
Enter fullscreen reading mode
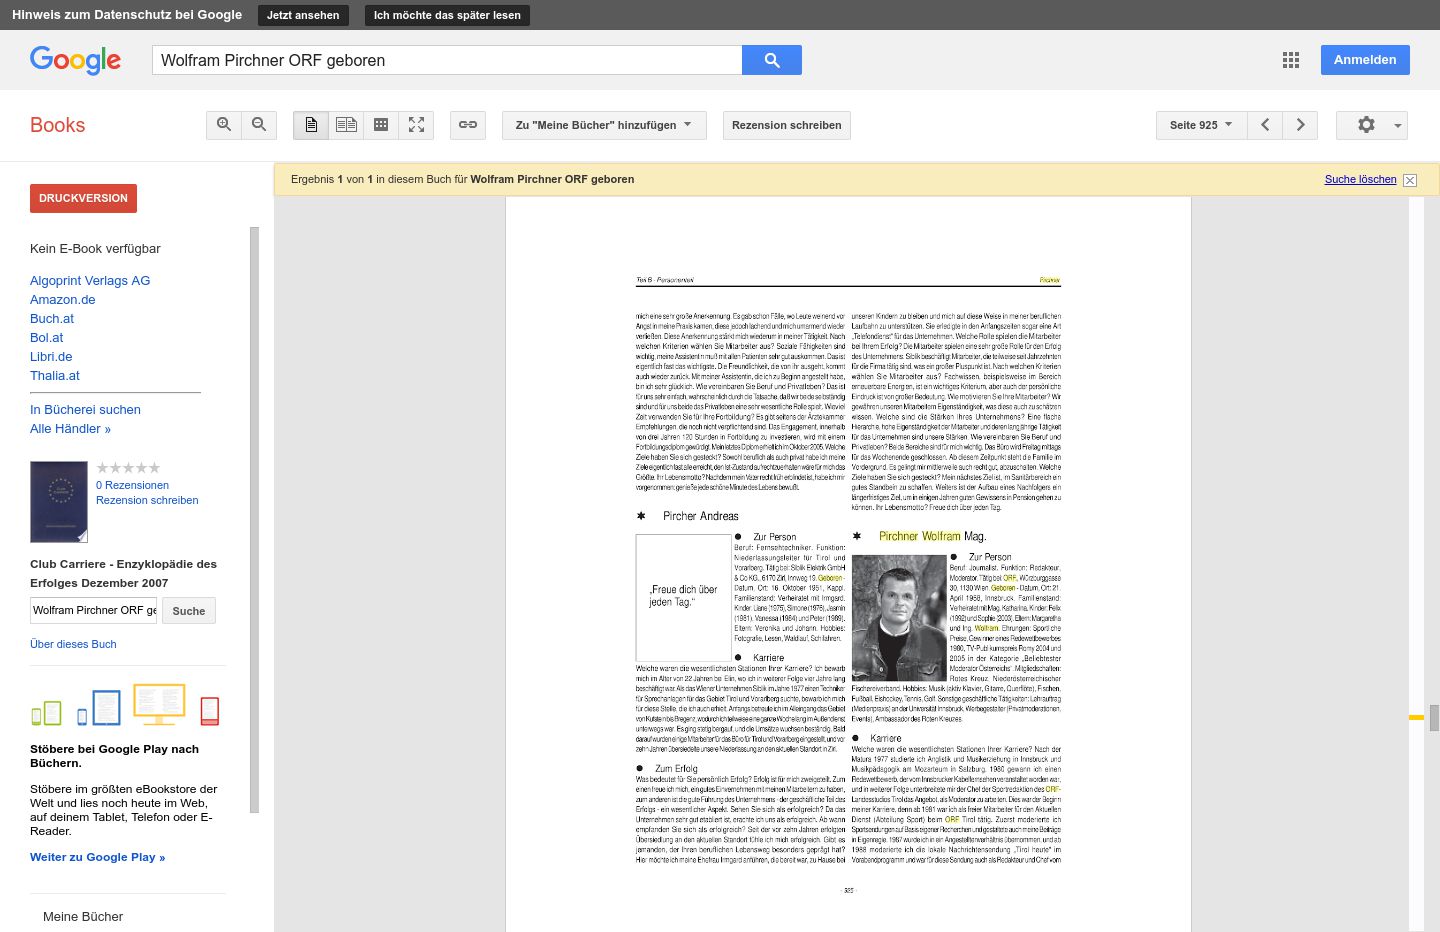coord(416,125)
